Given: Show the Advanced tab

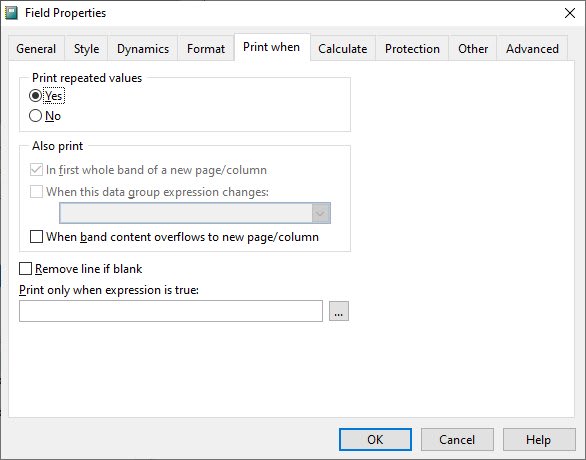Looking at the screenshot, I should click(x=532, y=49).
